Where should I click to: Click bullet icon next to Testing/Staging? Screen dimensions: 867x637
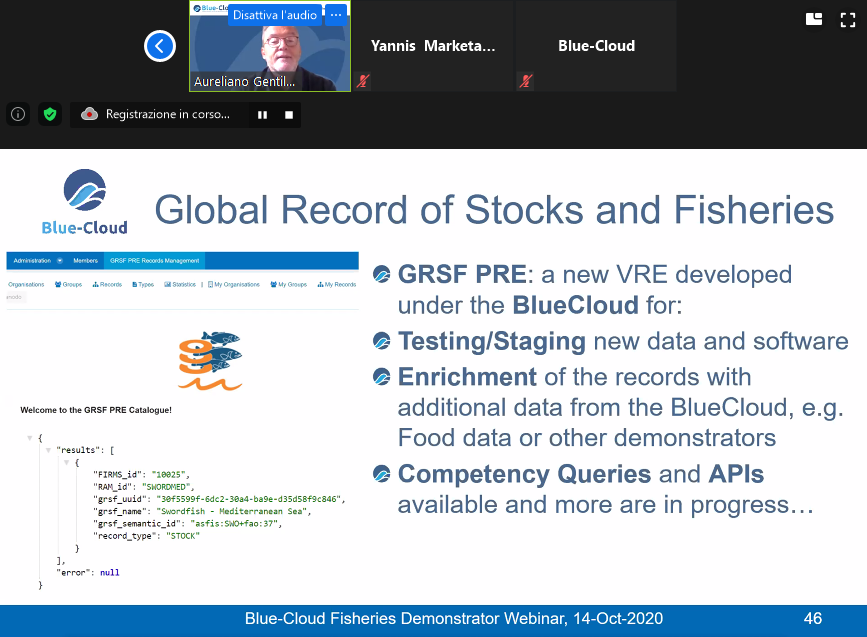coord(382,341)
